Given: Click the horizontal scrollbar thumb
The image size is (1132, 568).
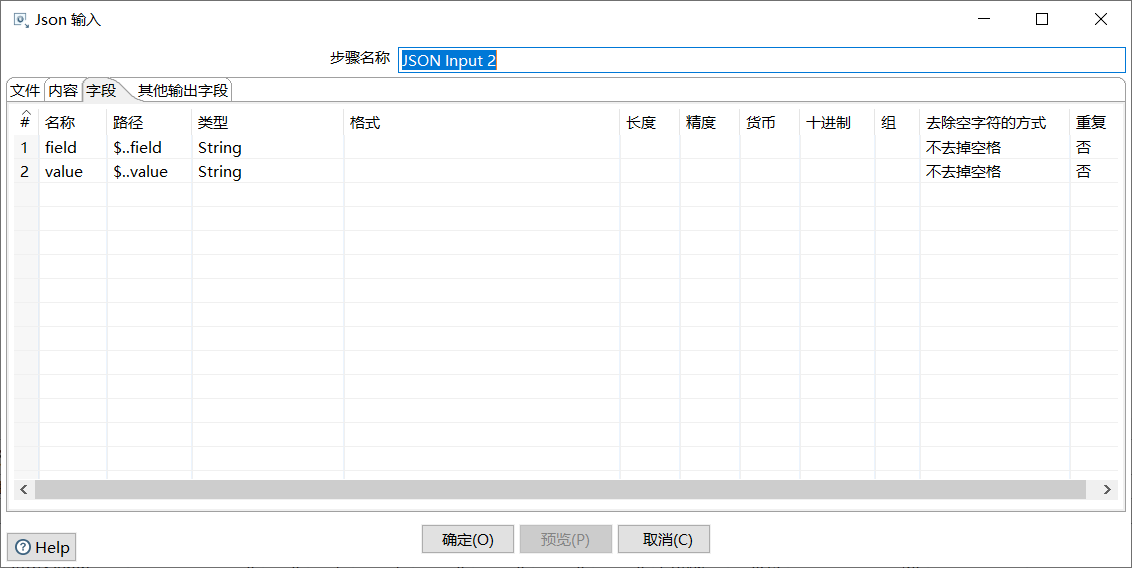Looking at the screenshot, I should click(x=560, y=489).
